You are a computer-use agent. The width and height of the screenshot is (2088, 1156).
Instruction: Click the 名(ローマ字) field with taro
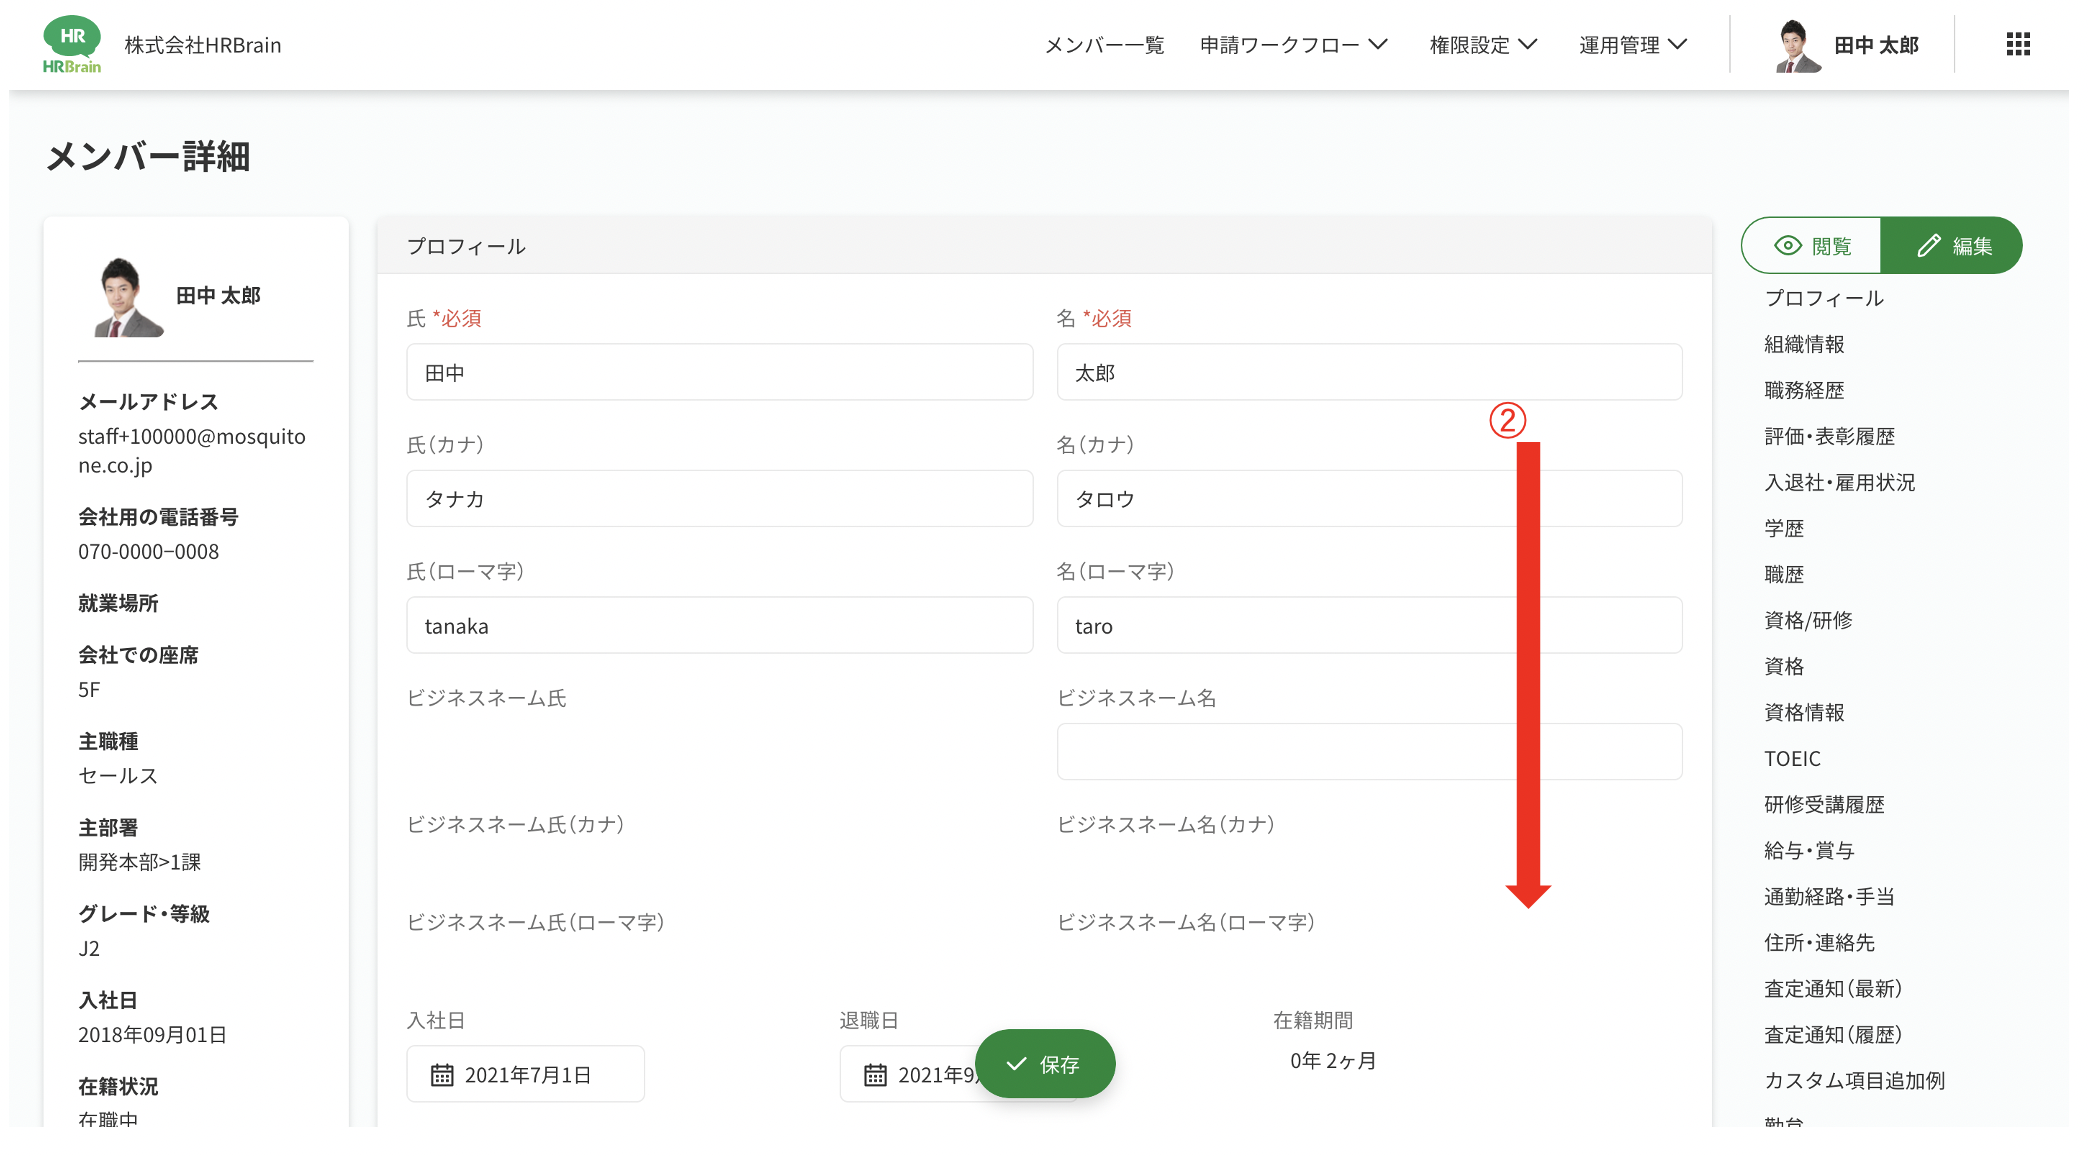pos(1370,625)
